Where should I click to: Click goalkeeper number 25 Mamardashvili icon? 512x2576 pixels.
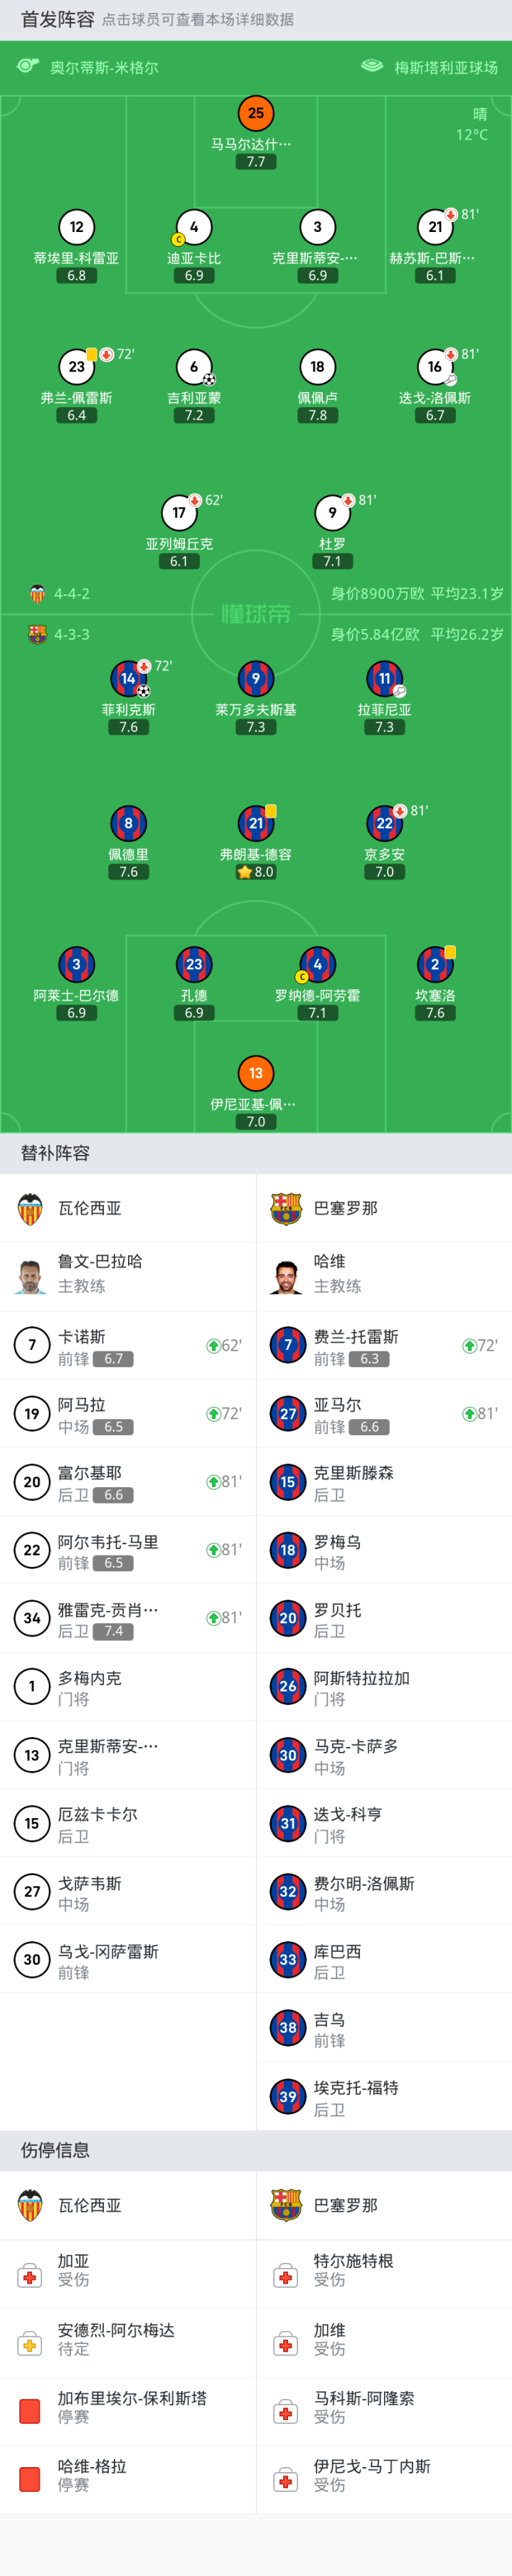(x=256, y=114)
